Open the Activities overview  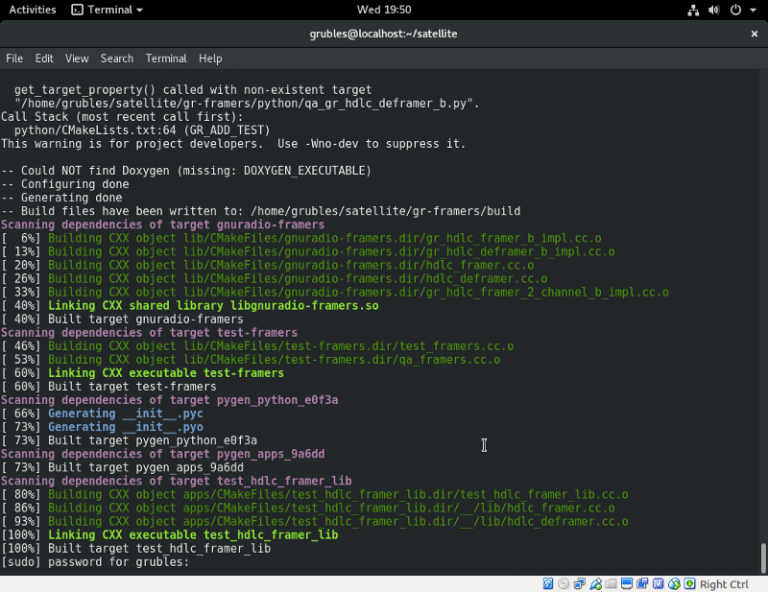(x=32, y=10)
